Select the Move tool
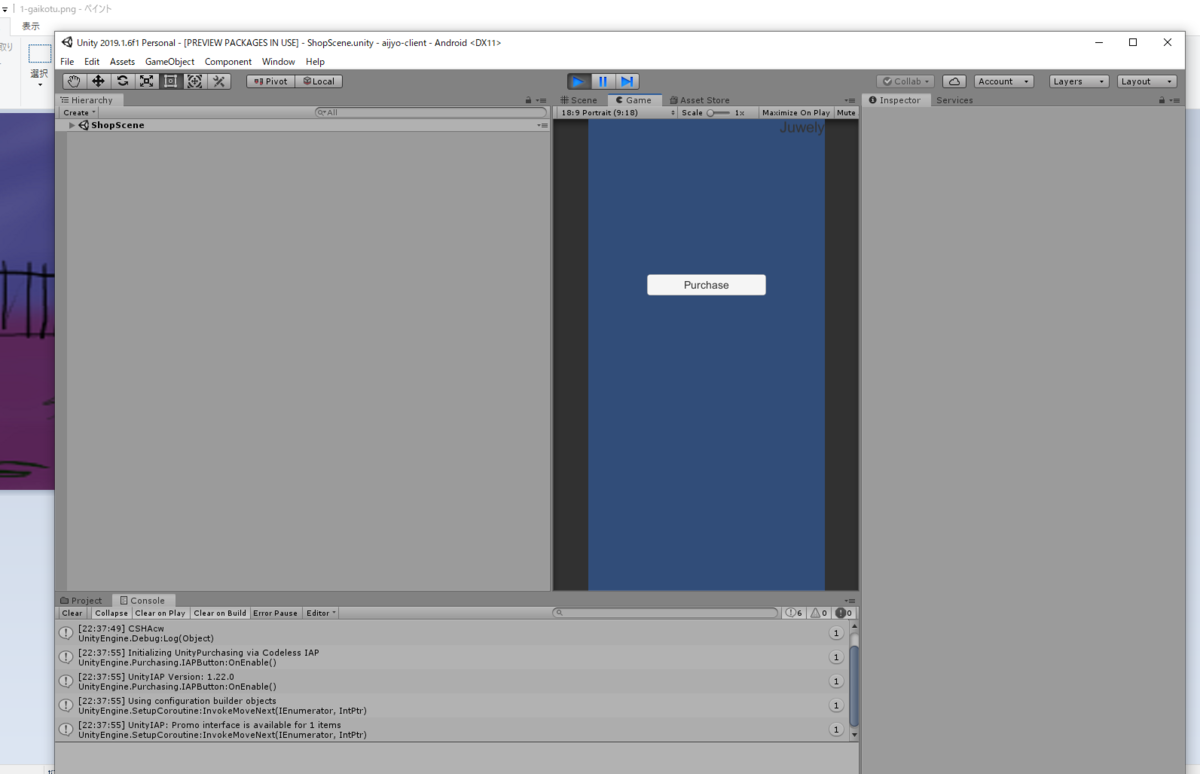 coord(98,81)
